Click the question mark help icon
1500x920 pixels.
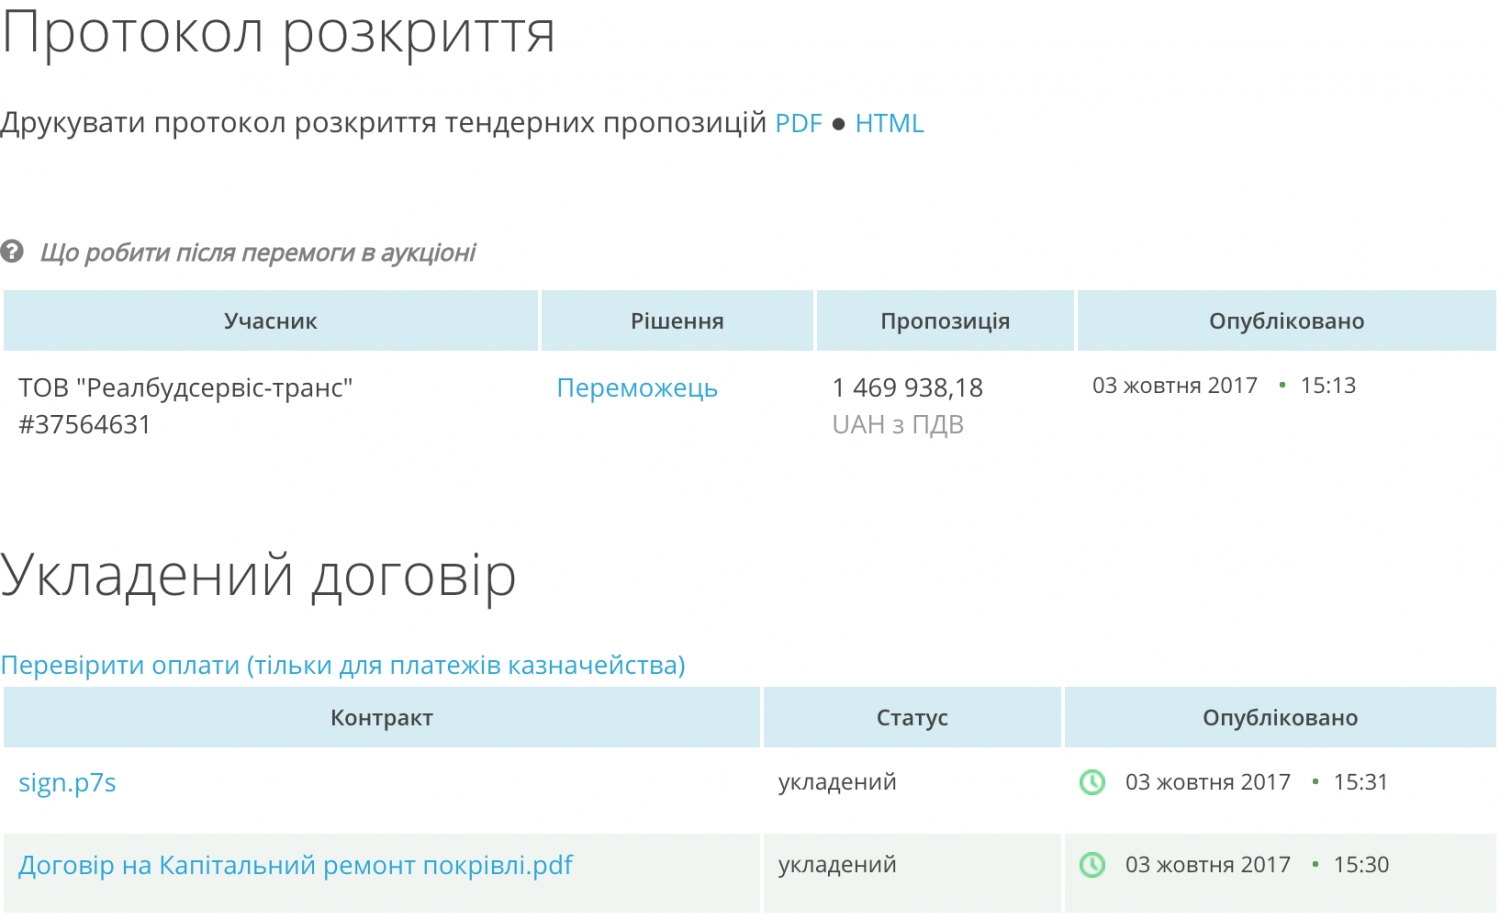point(12,251)
